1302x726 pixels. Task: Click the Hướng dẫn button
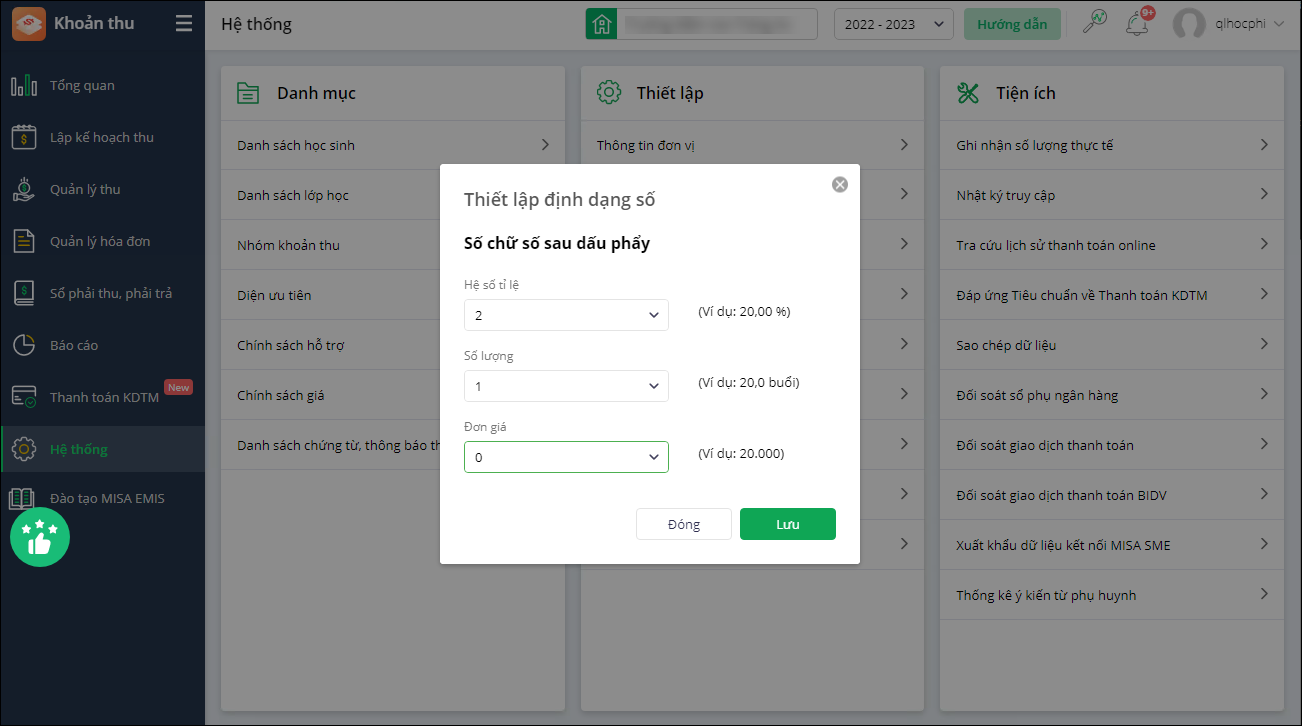(x=1012, y=24)
